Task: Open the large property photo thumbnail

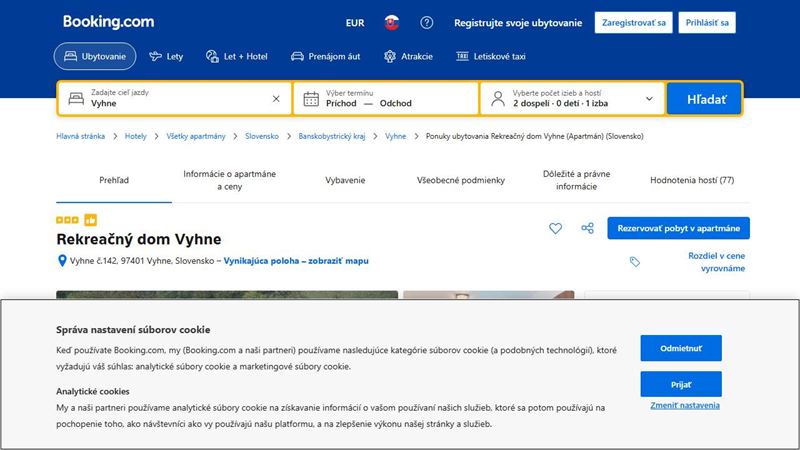Action: click(x=227, y=295)
